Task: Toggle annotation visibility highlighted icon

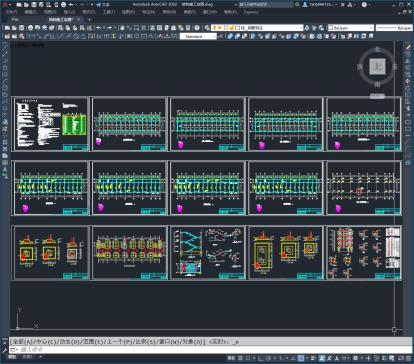Action: tap(321, 358)
